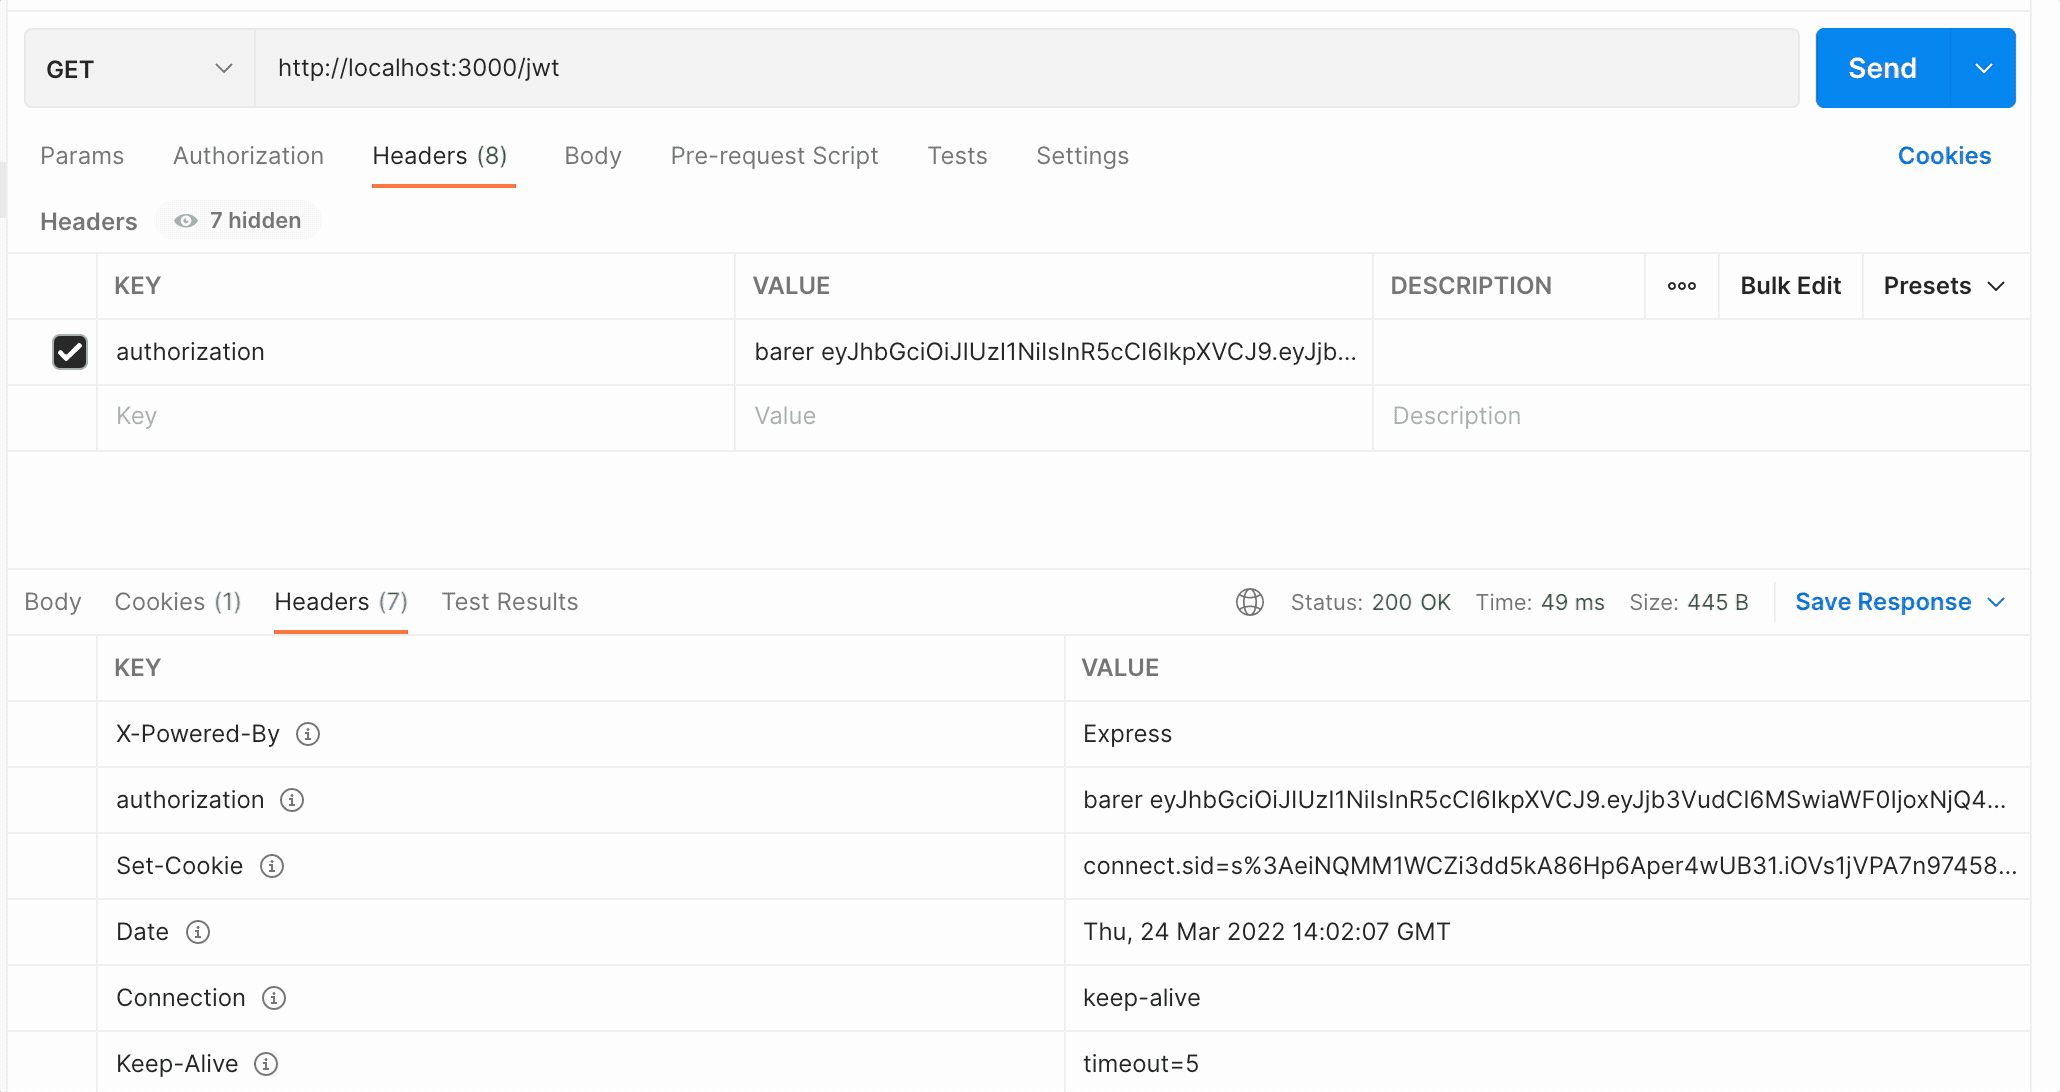This screenshot has height=1092, width=2060.
Task: Click the globe network icon near Status
Action: 1250,602
